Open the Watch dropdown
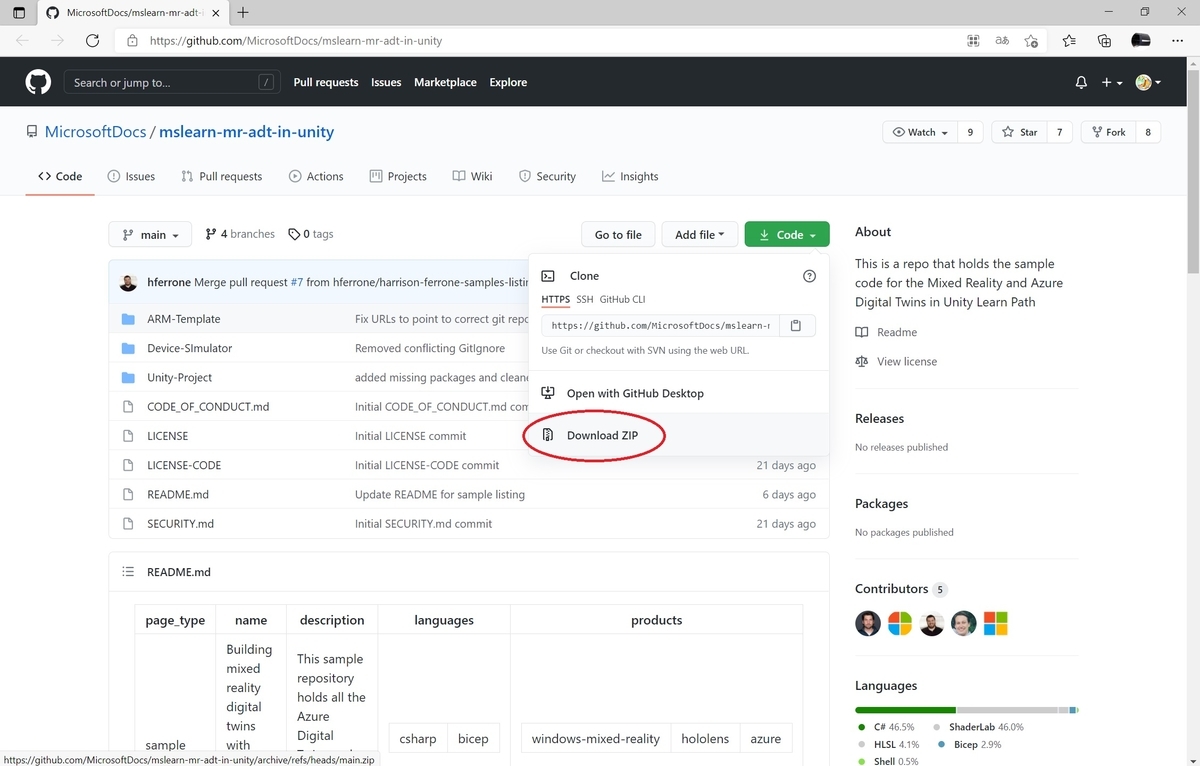The width and height of the screenshot is (1200, 766). click(x=920, y=132)
